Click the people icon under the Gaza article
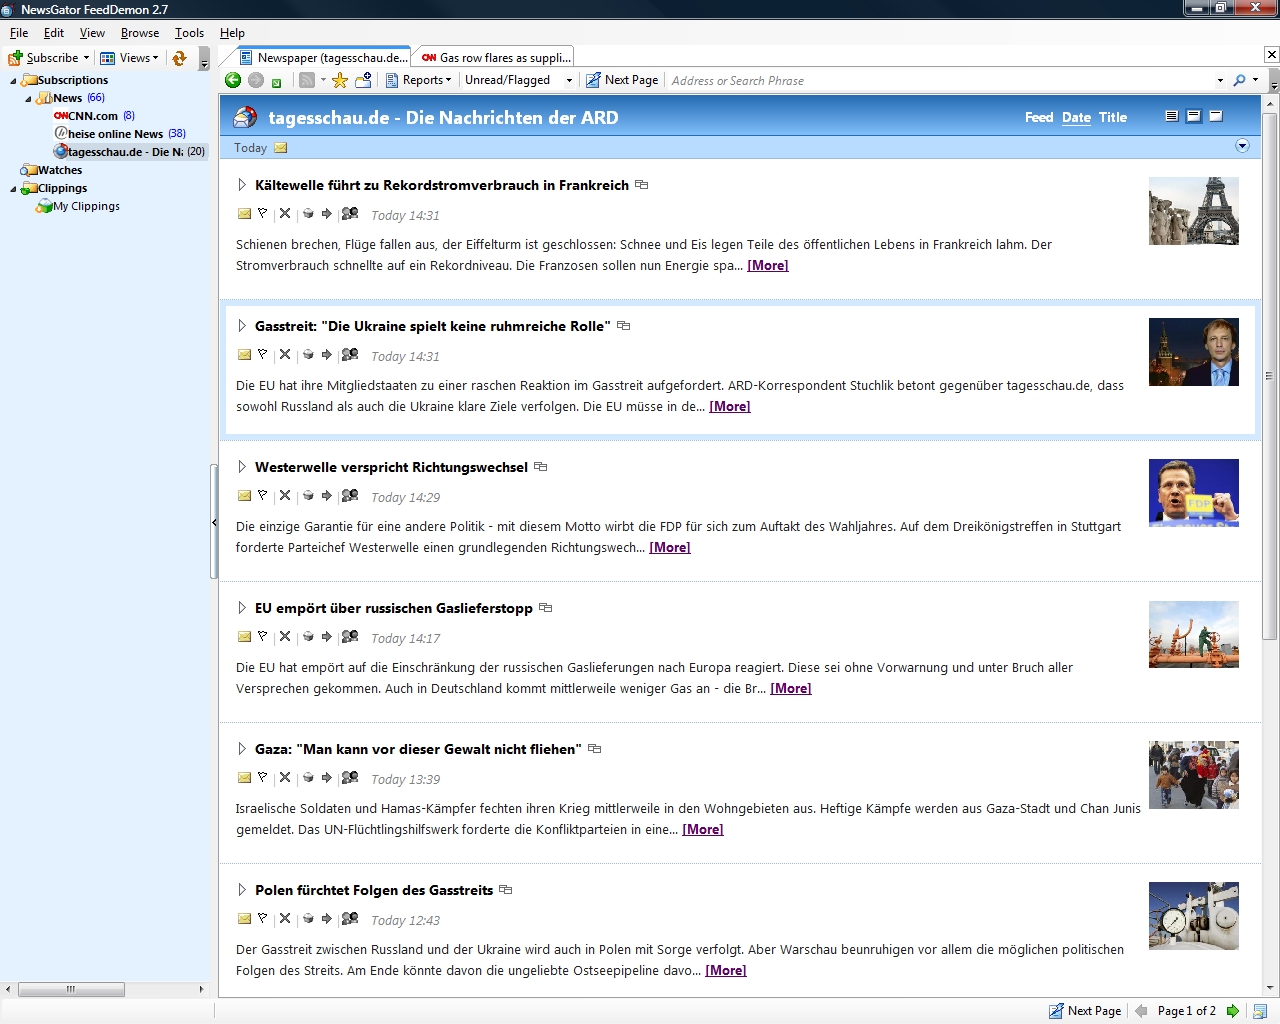 click(350, 778)
